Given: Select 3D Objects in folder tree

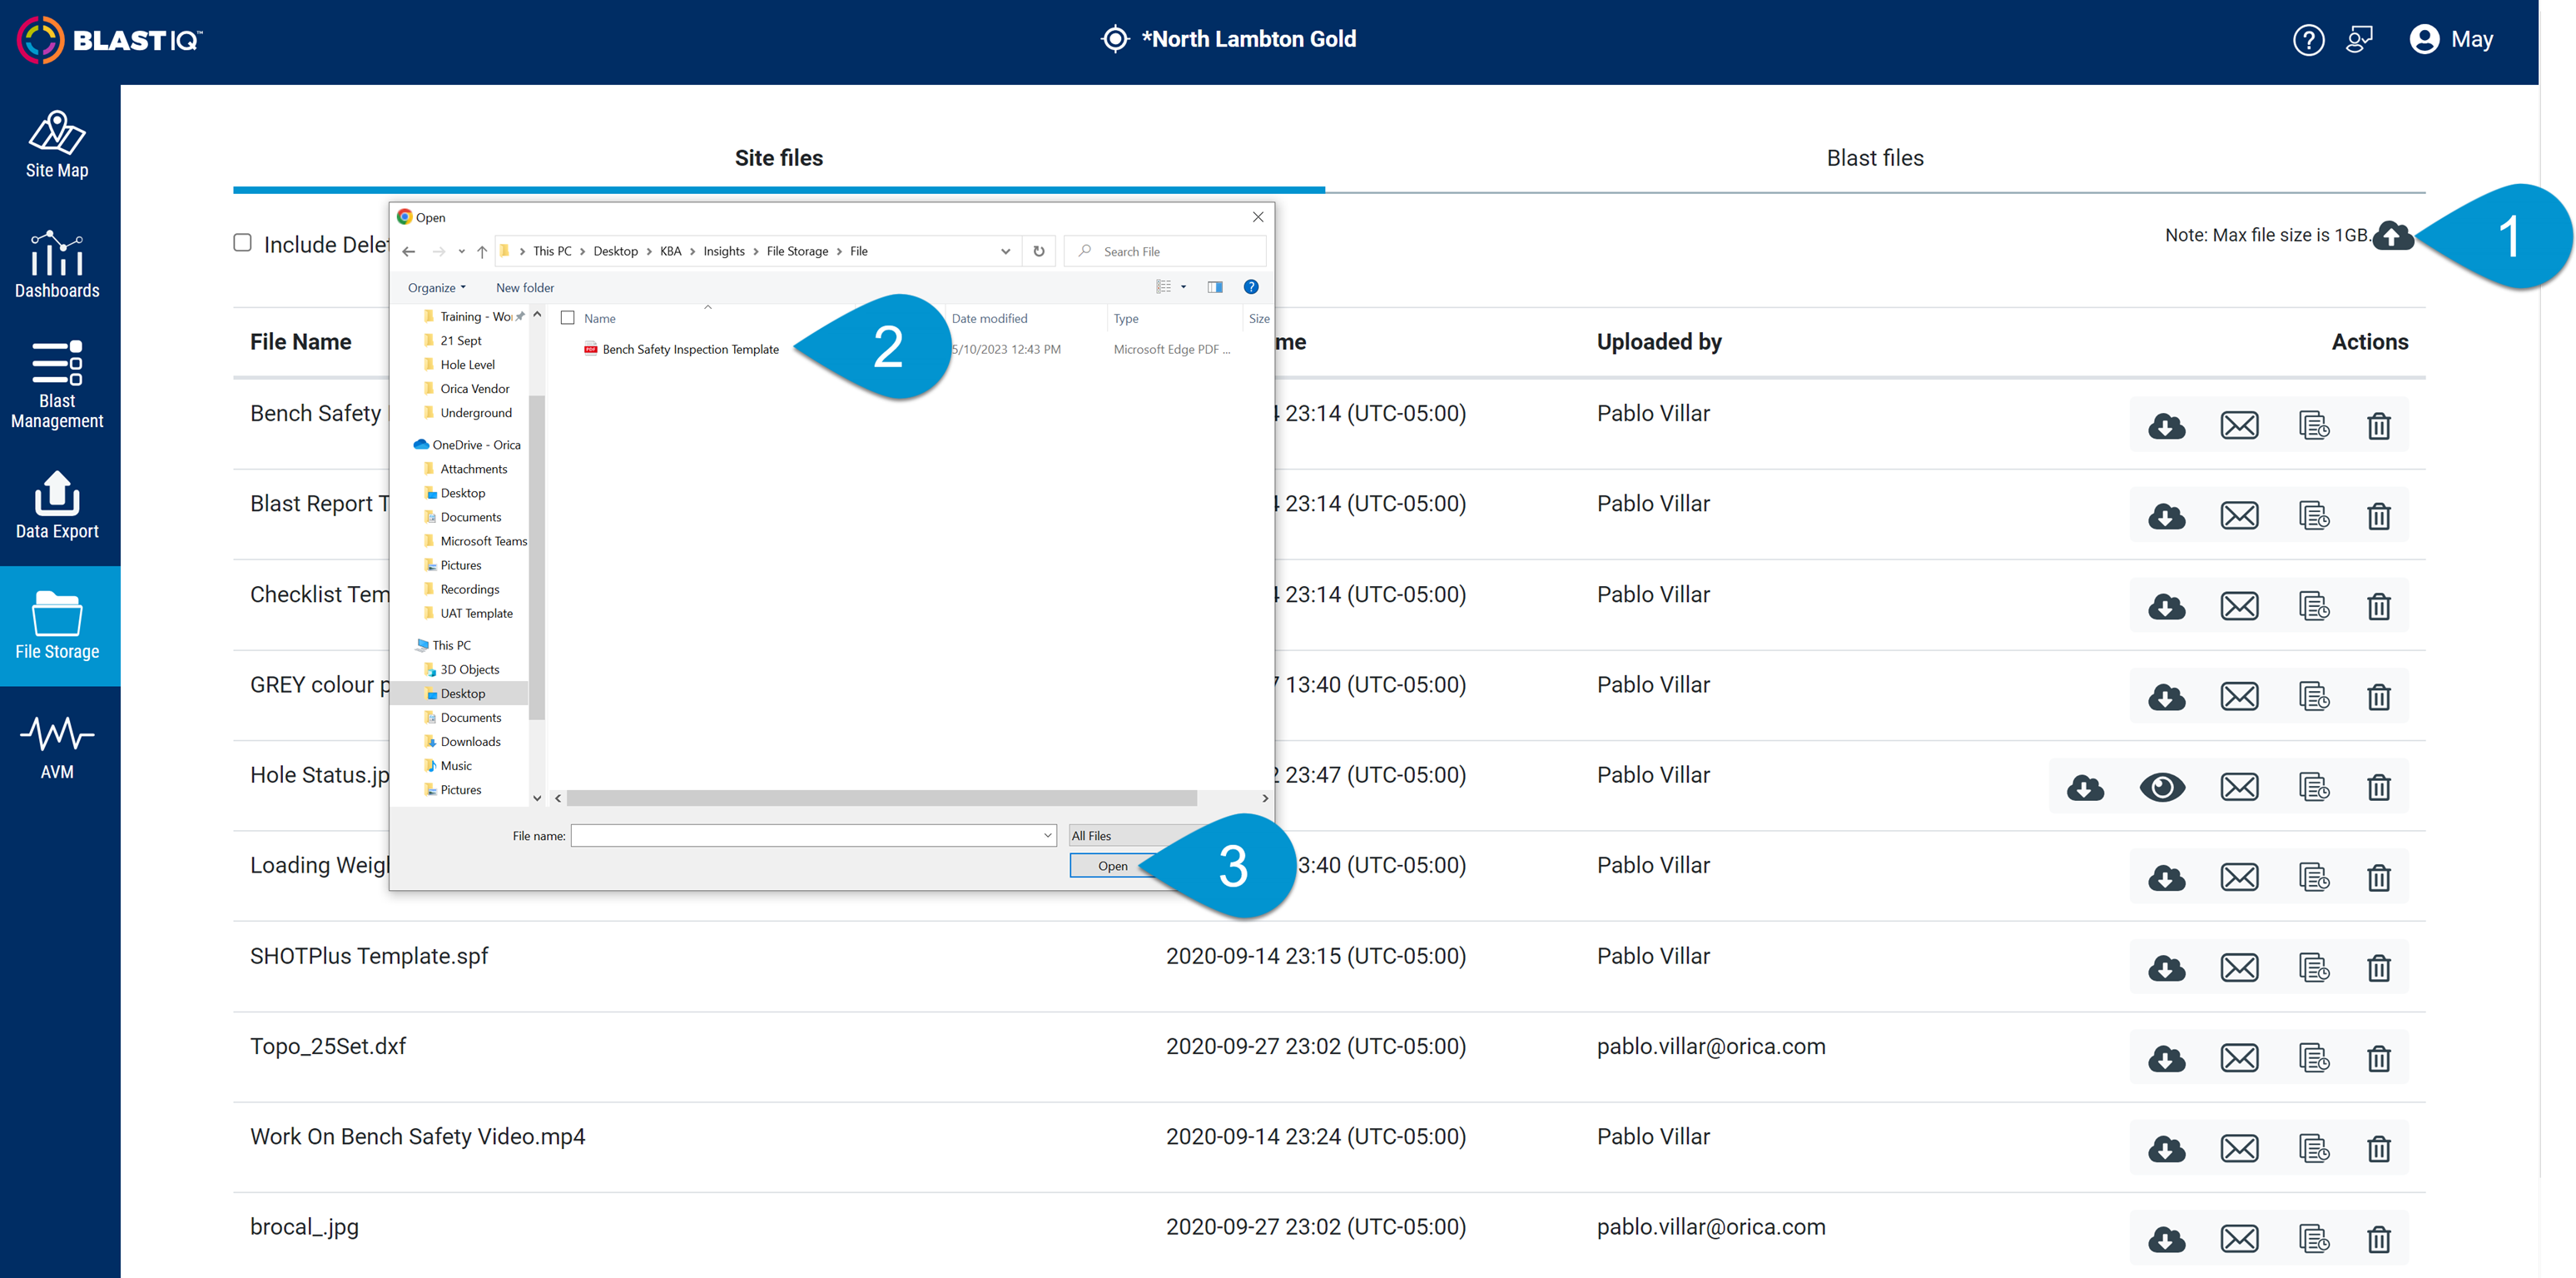Looking at the screenshot, I should tap(461, 670).
